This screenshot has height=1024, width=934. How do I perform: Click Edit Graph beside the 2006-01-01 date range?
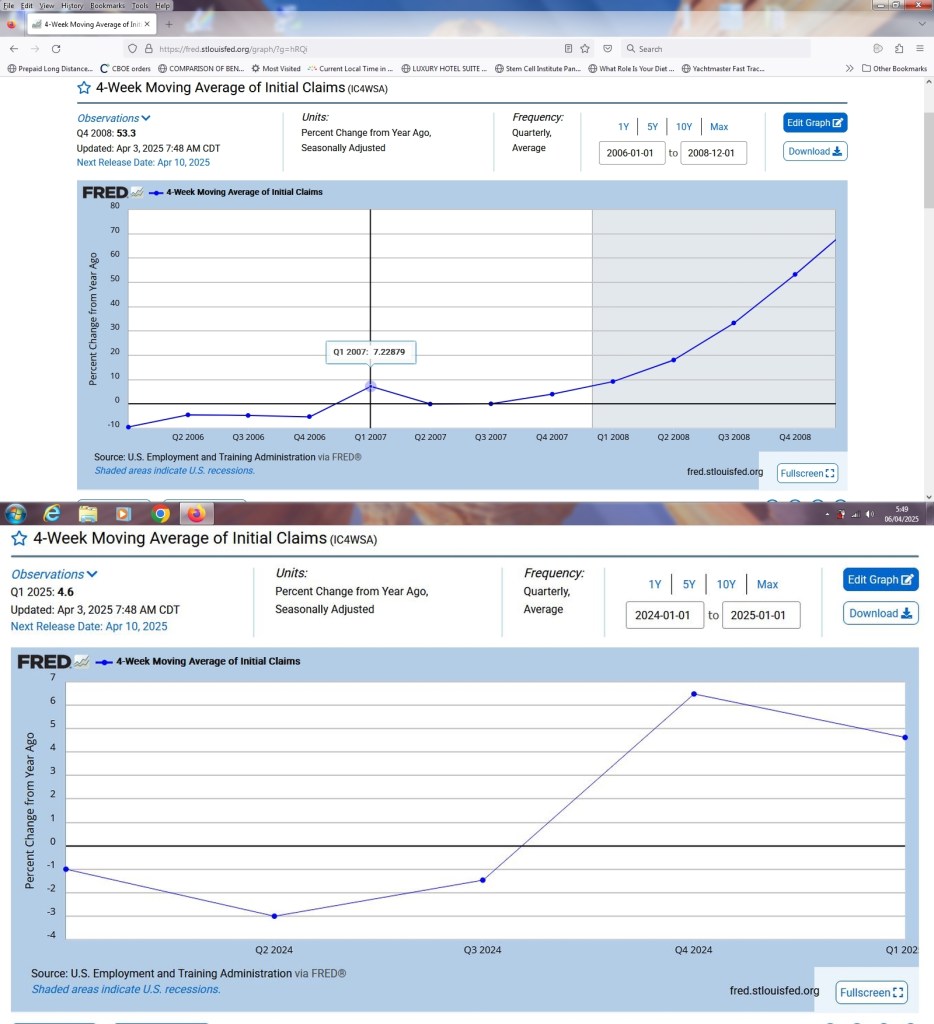click(815, 122)
